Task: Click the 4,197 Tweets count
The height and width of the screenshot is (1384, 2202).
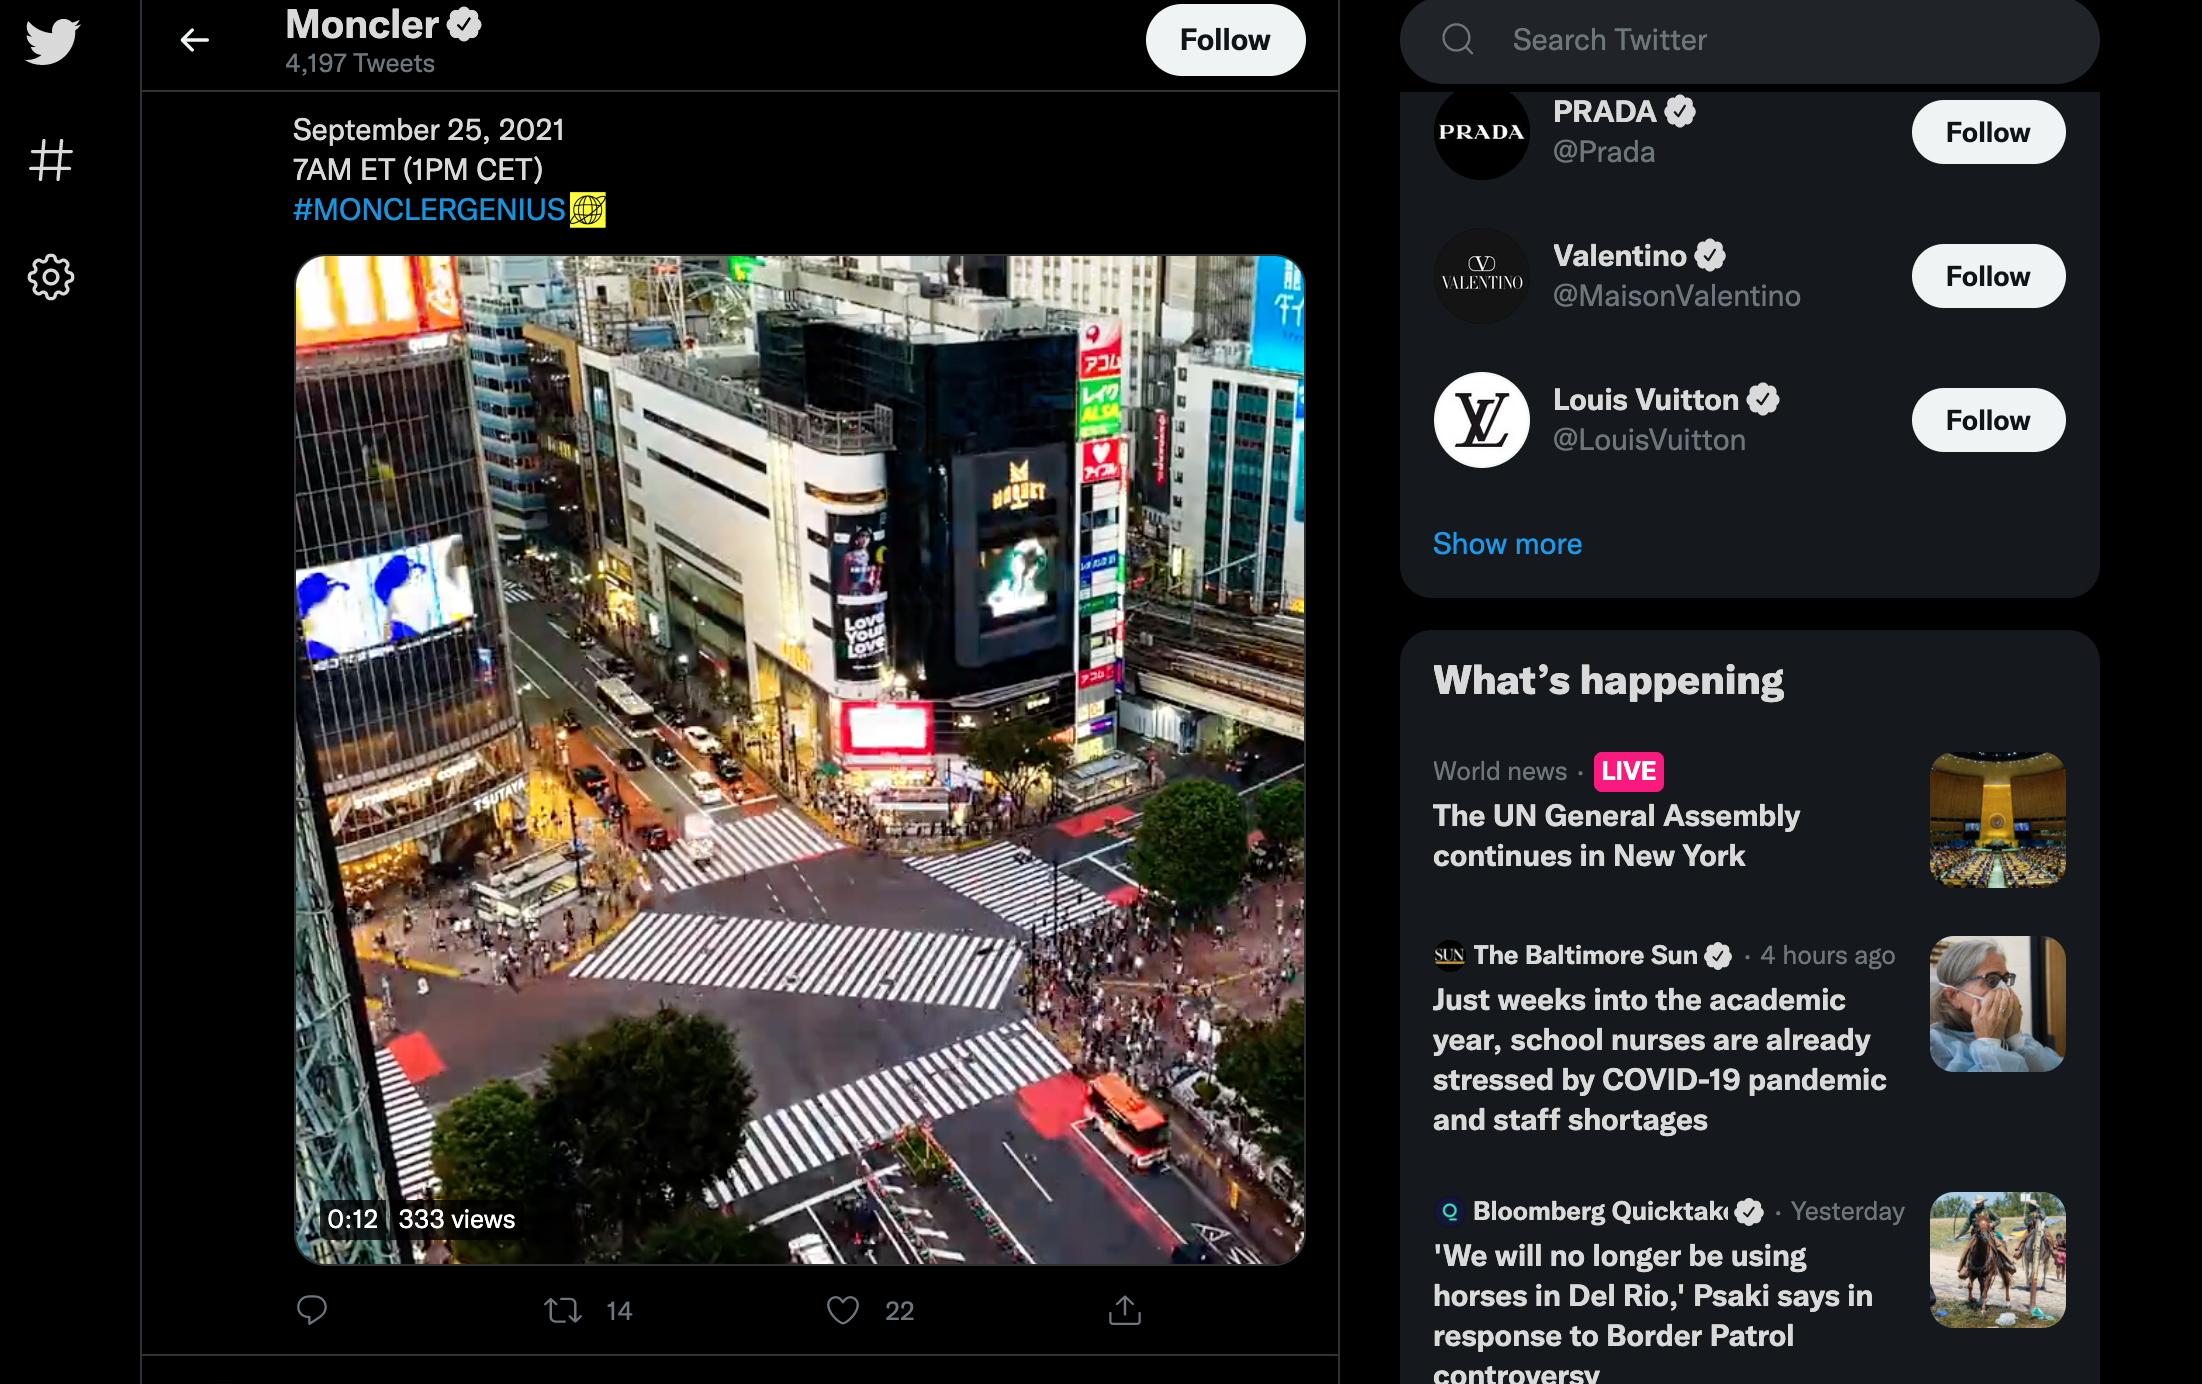Action: point(360,64)
